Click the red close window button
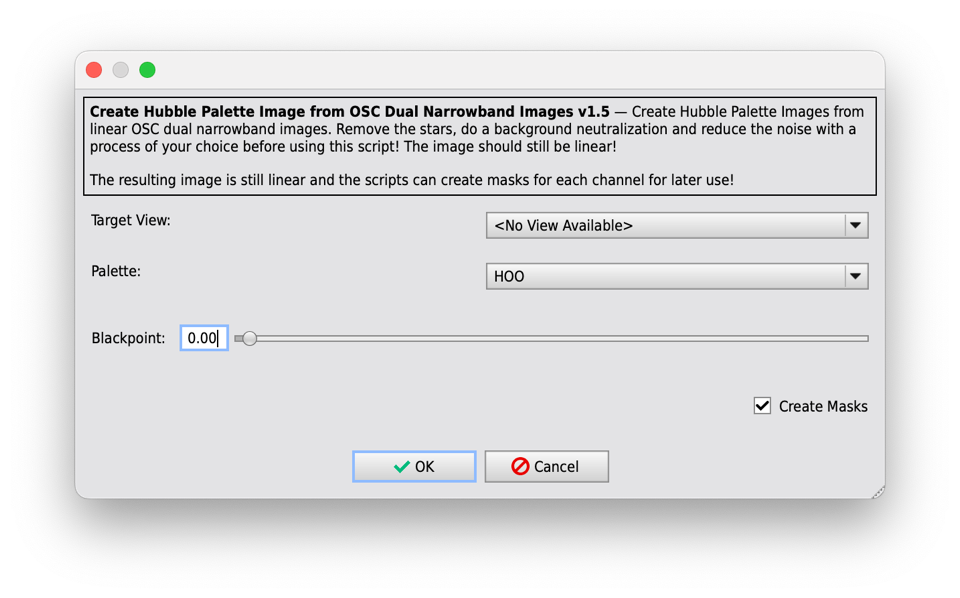Image resolution: width=960 pixels, height=598 pixels. [94, 70]
